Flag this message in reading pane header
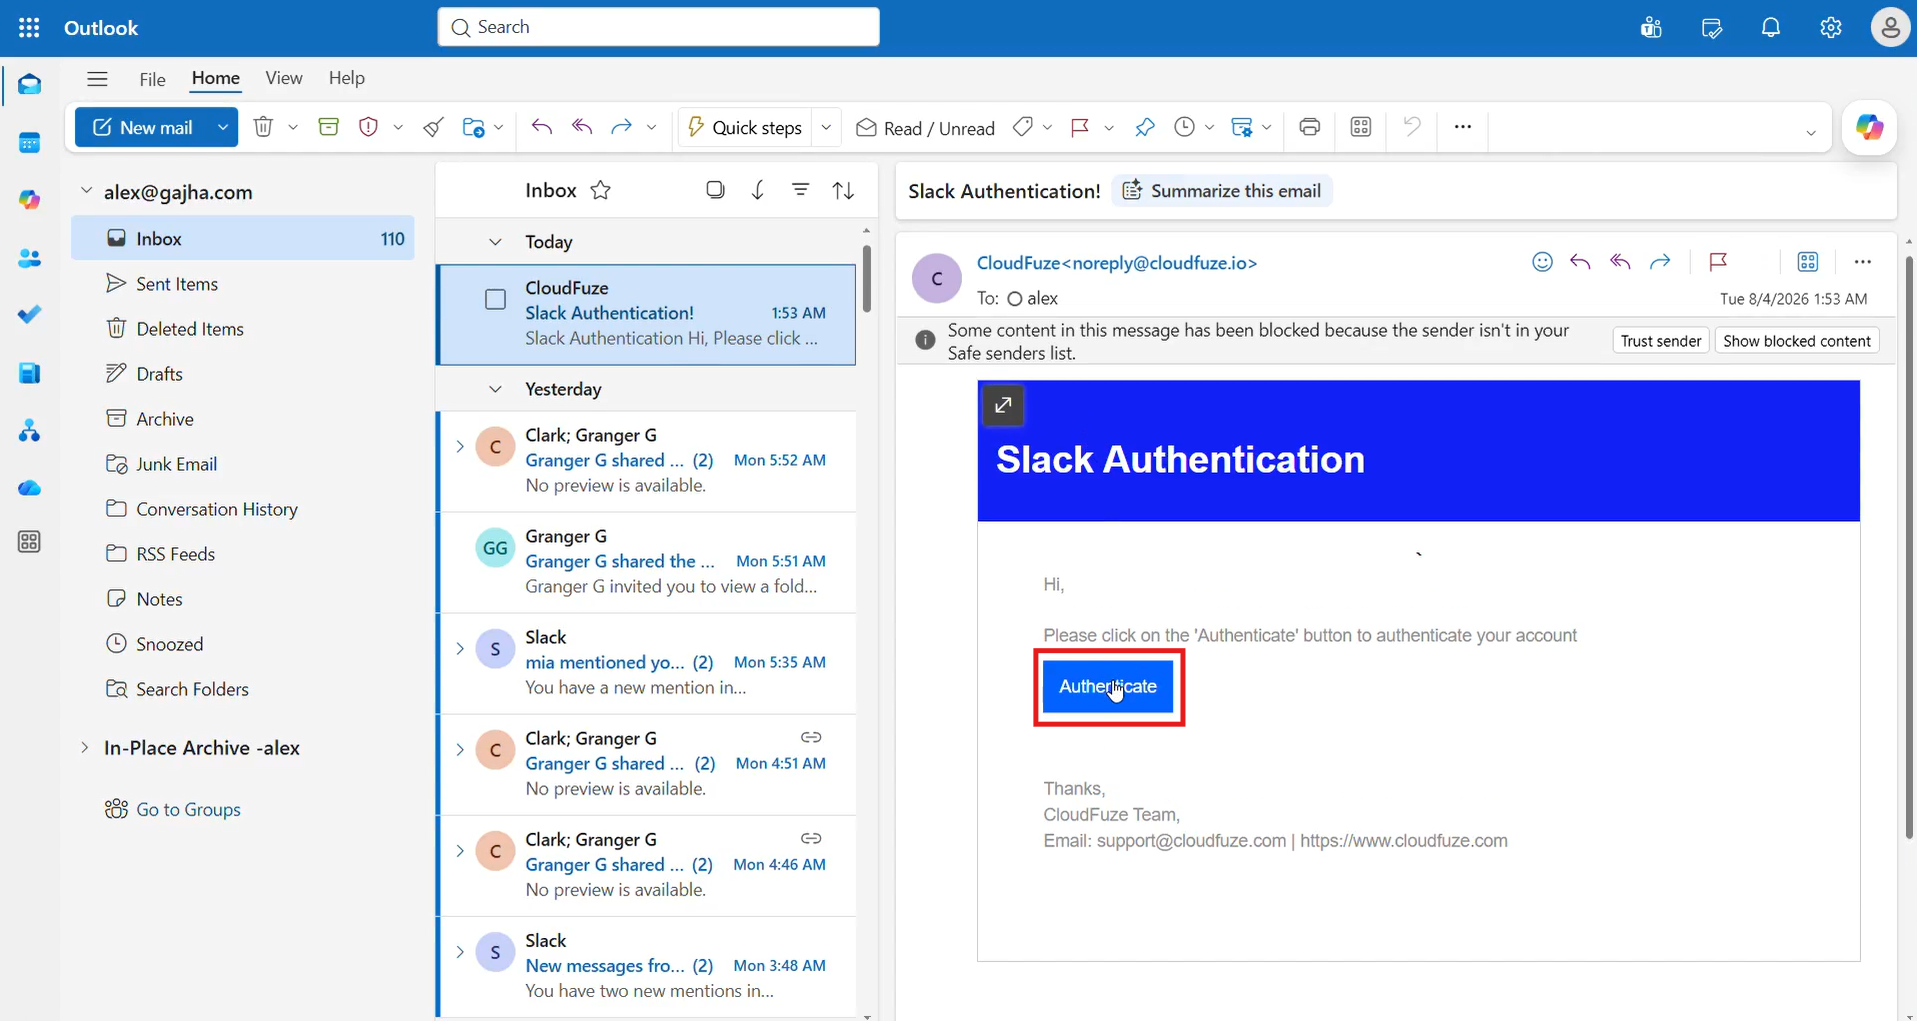Screen dimensions: 1917x1021 1718,262
